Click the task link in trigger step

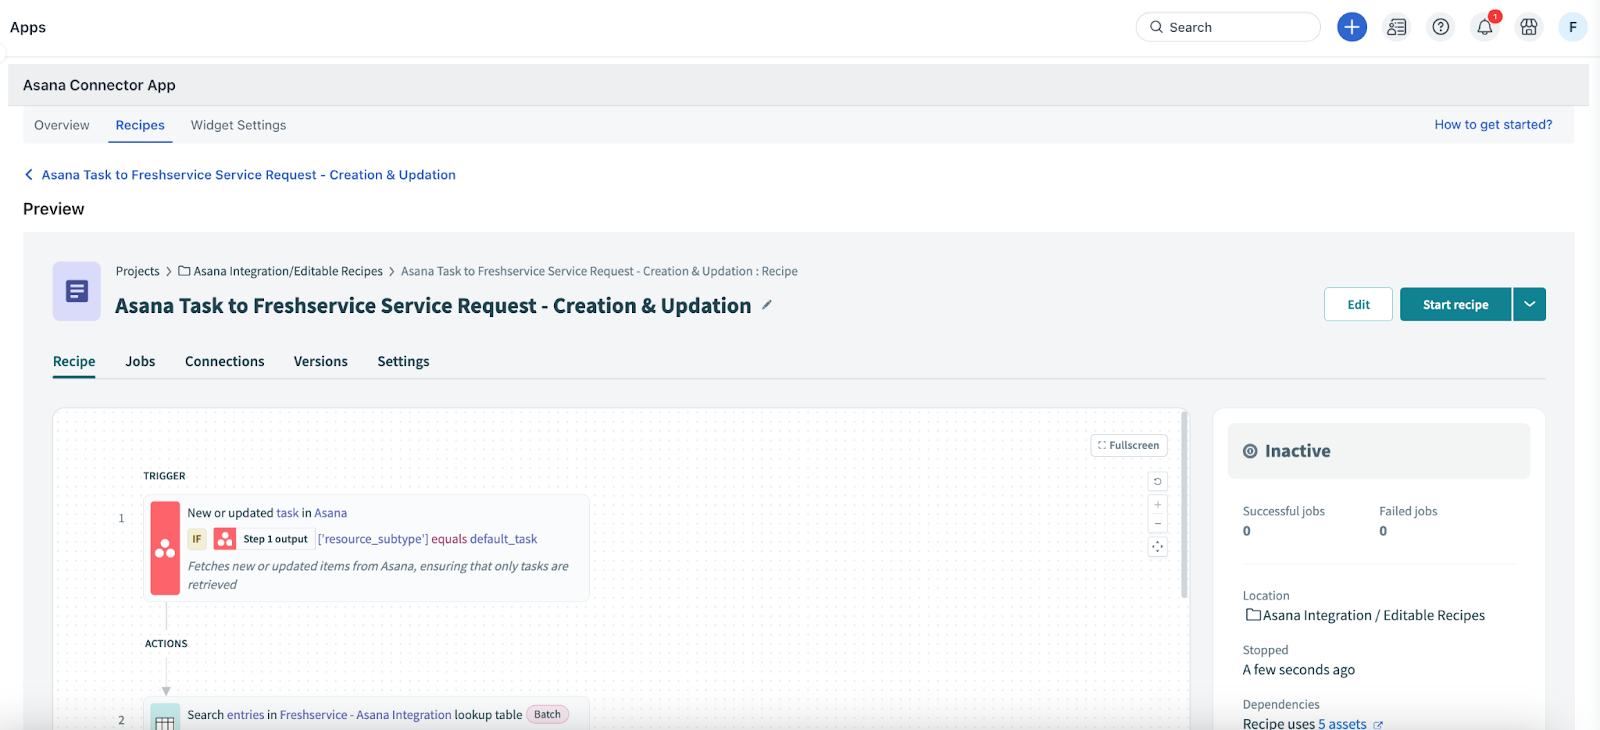click(288, 513)
